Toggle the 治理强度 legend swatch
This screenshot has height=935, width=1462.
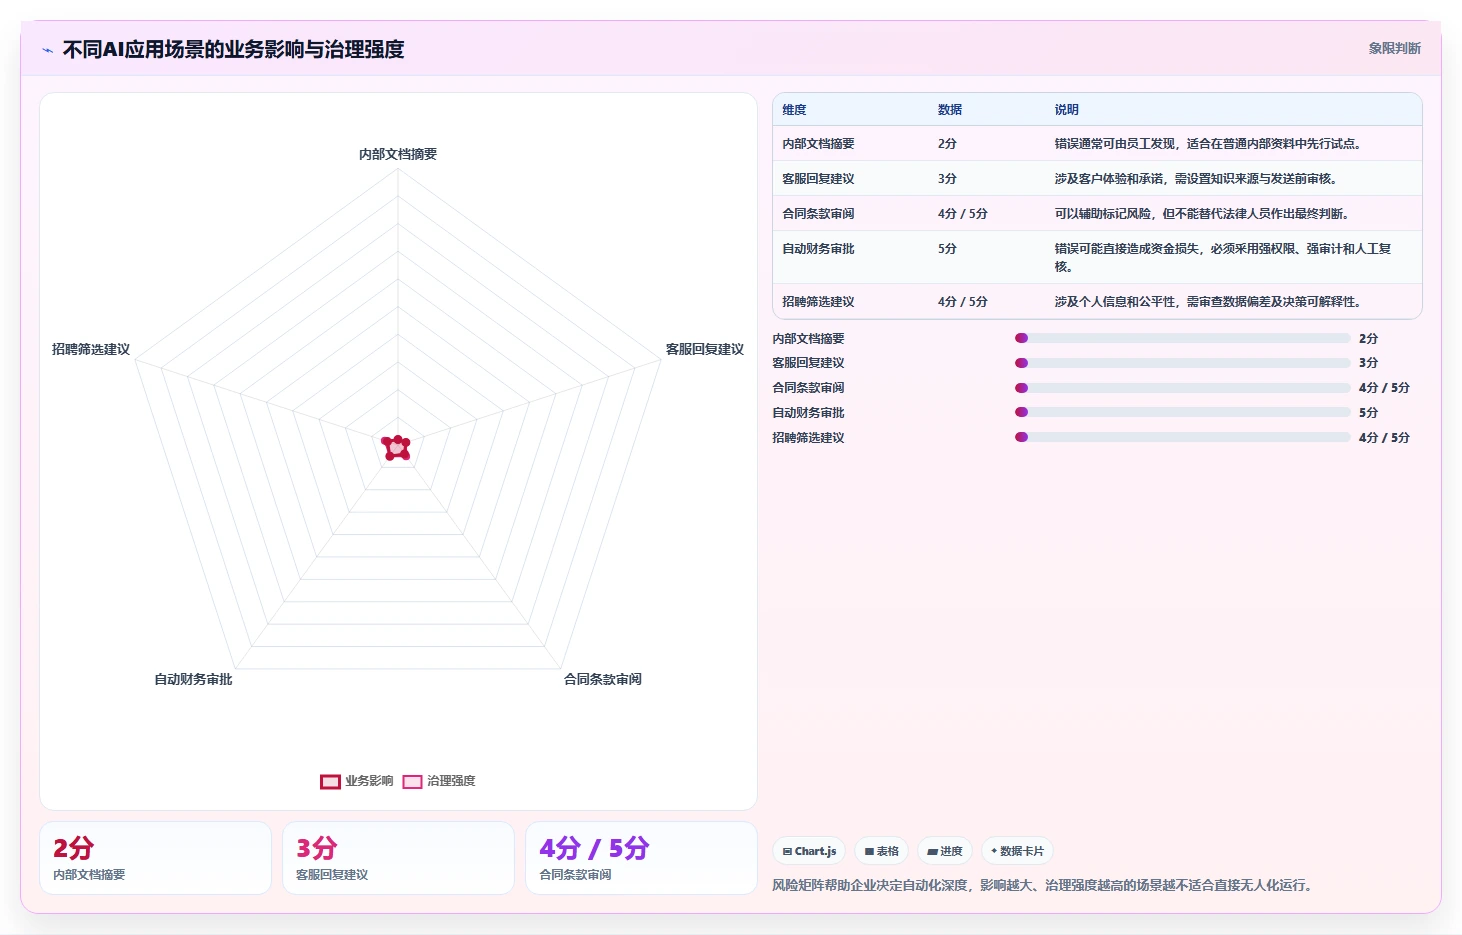pos(412,782)
